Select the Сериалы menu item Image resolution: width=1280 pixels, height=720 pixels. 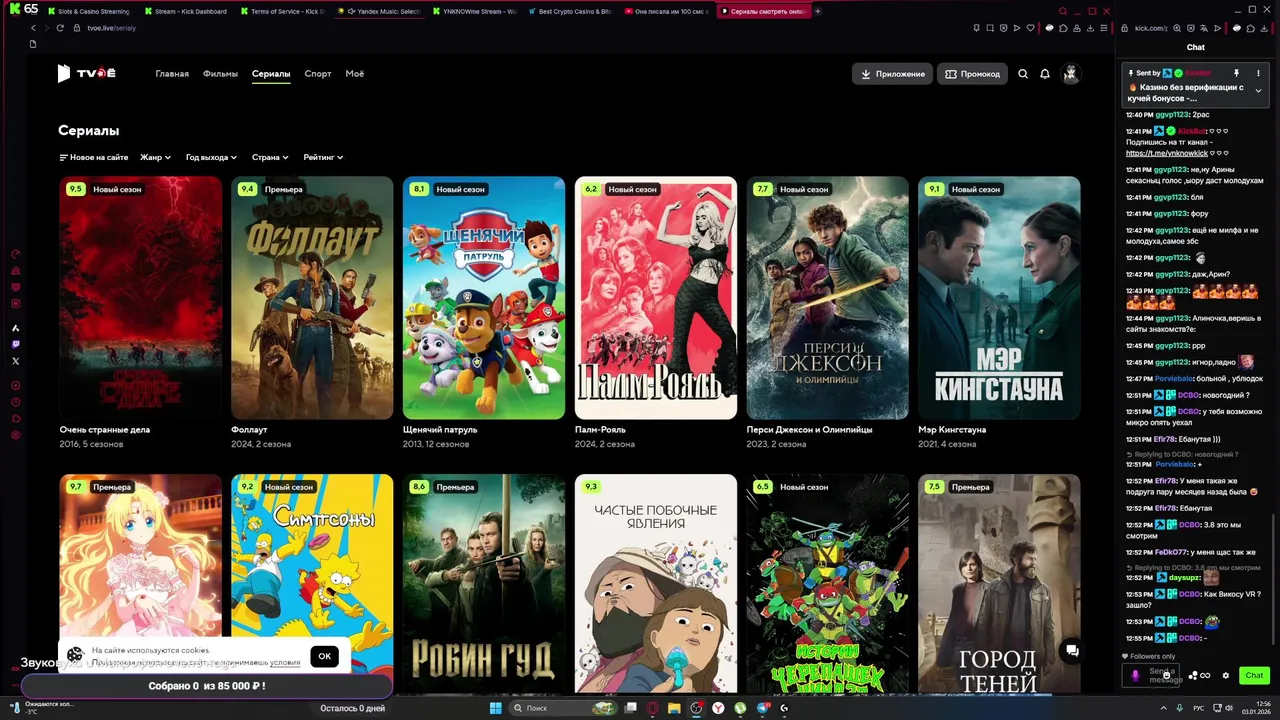click(271, 74)
